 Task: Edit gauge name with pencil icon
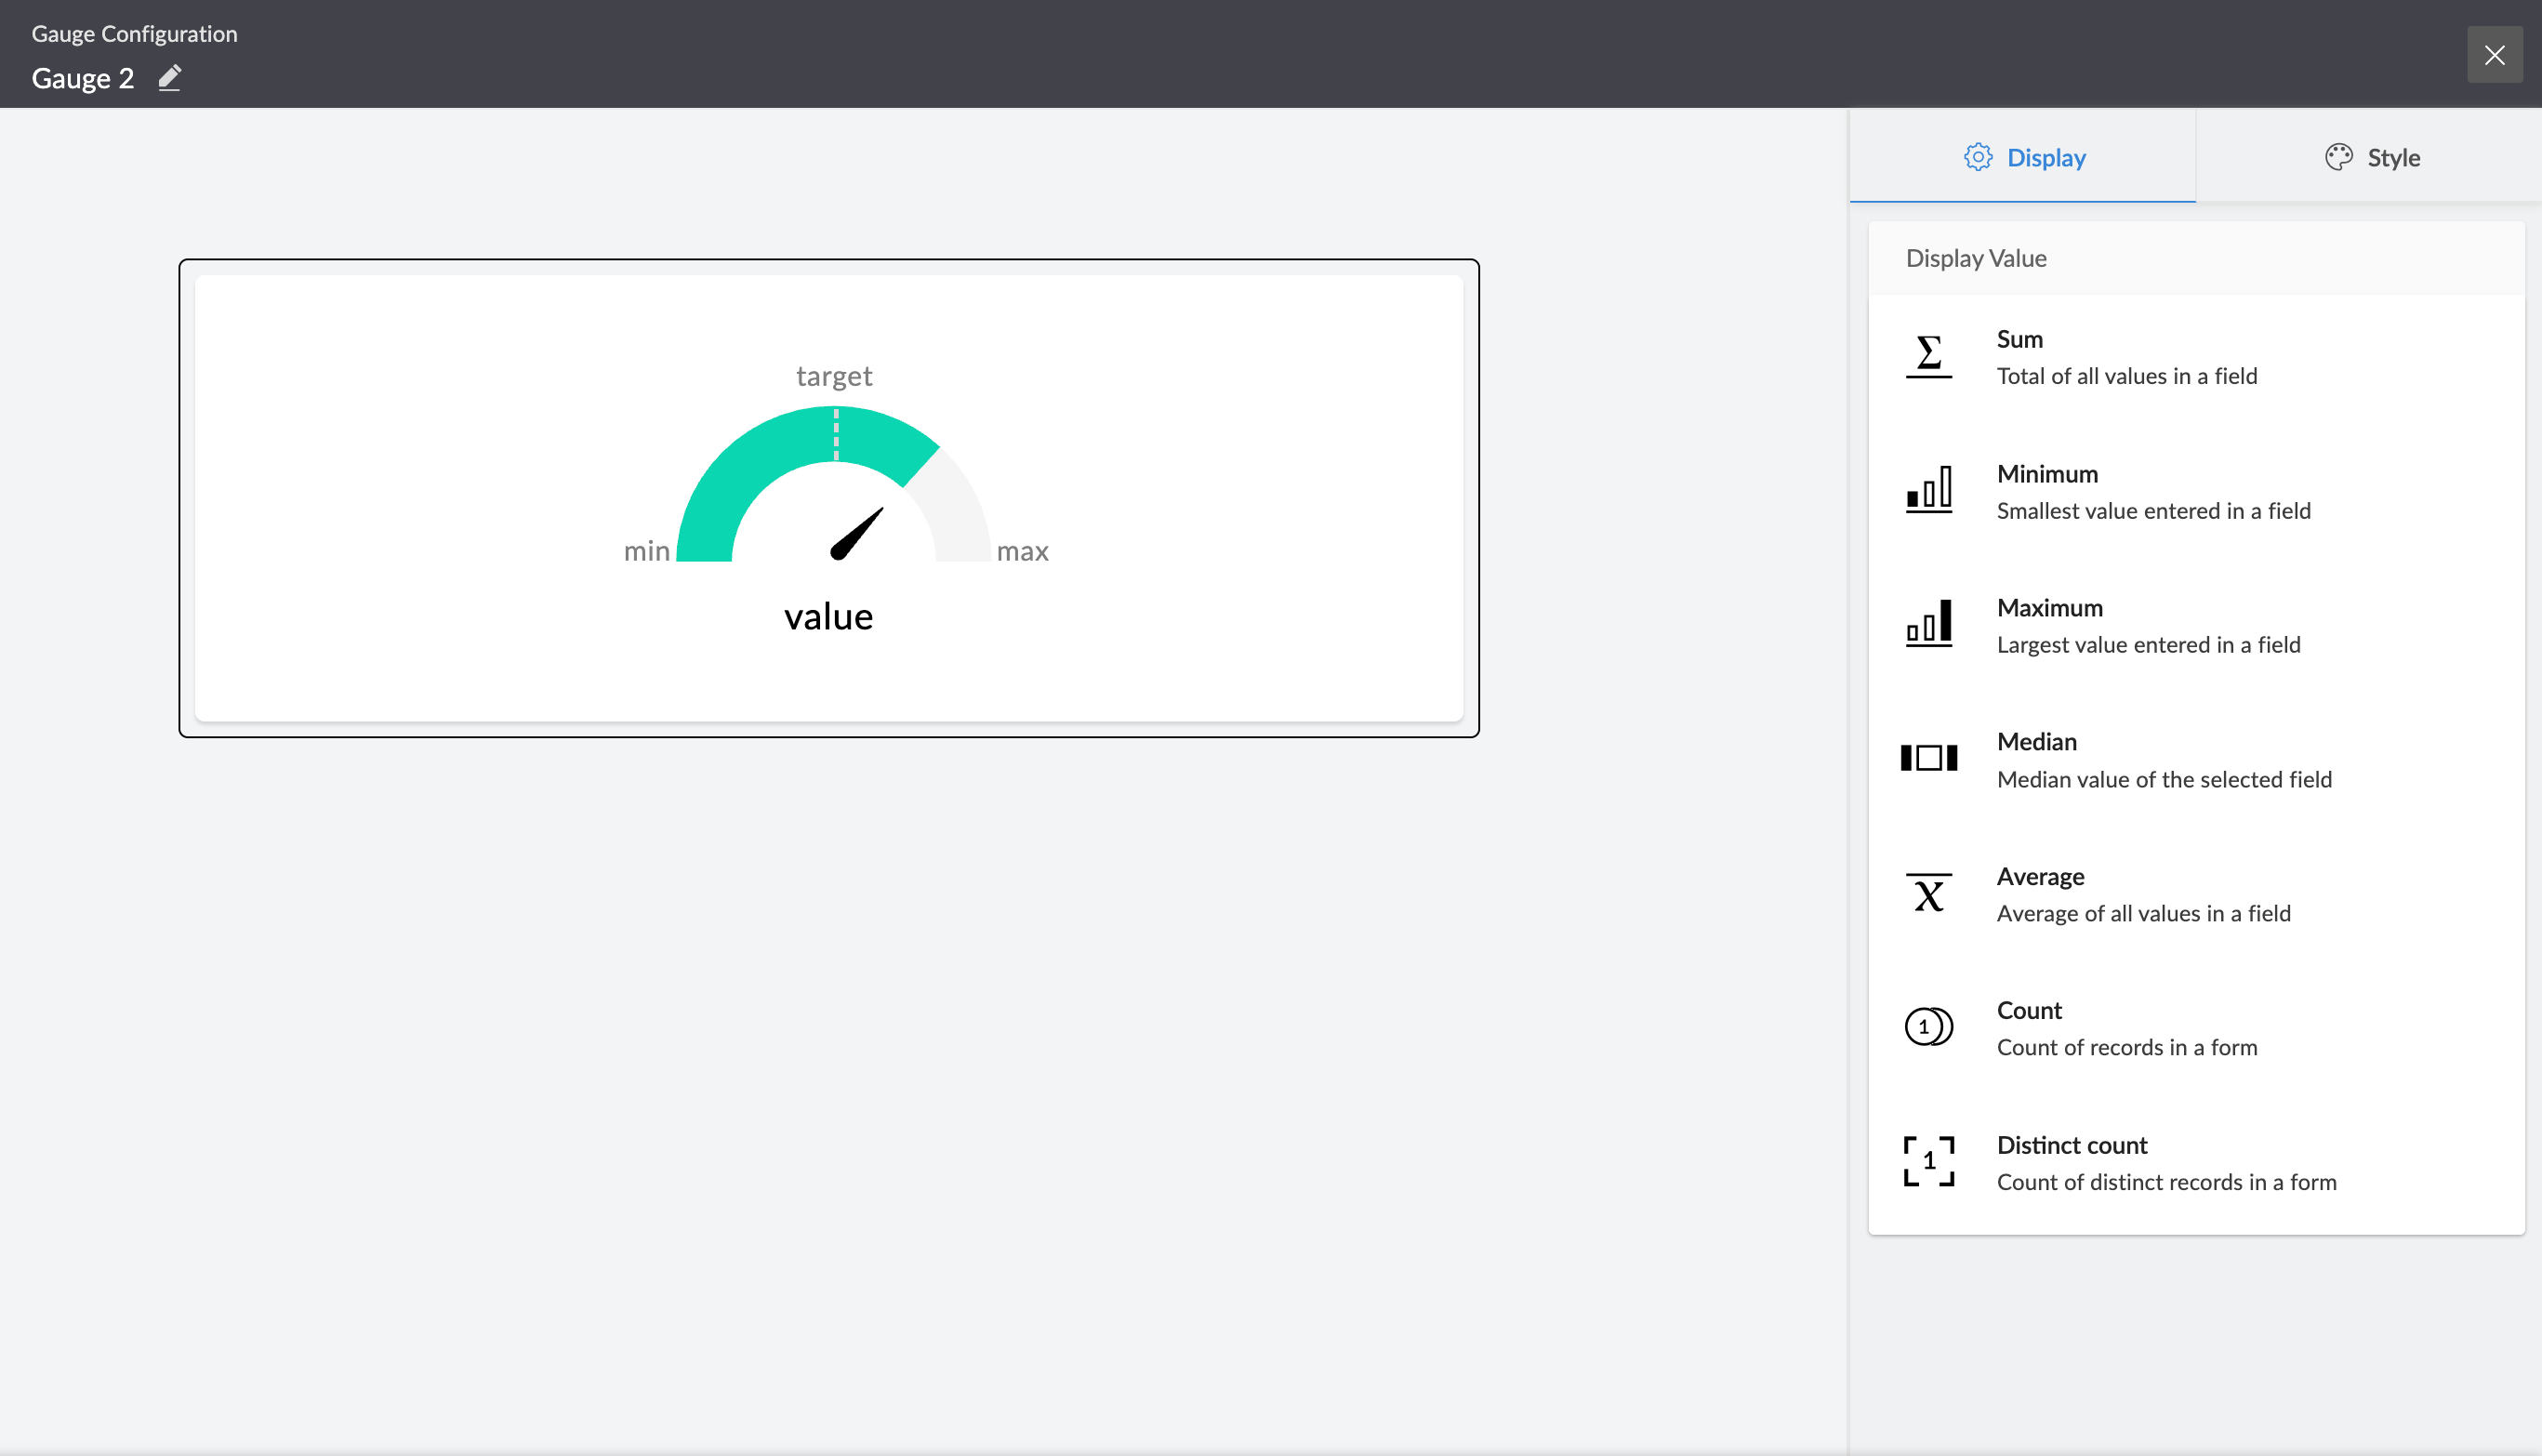tap(170, 78)
